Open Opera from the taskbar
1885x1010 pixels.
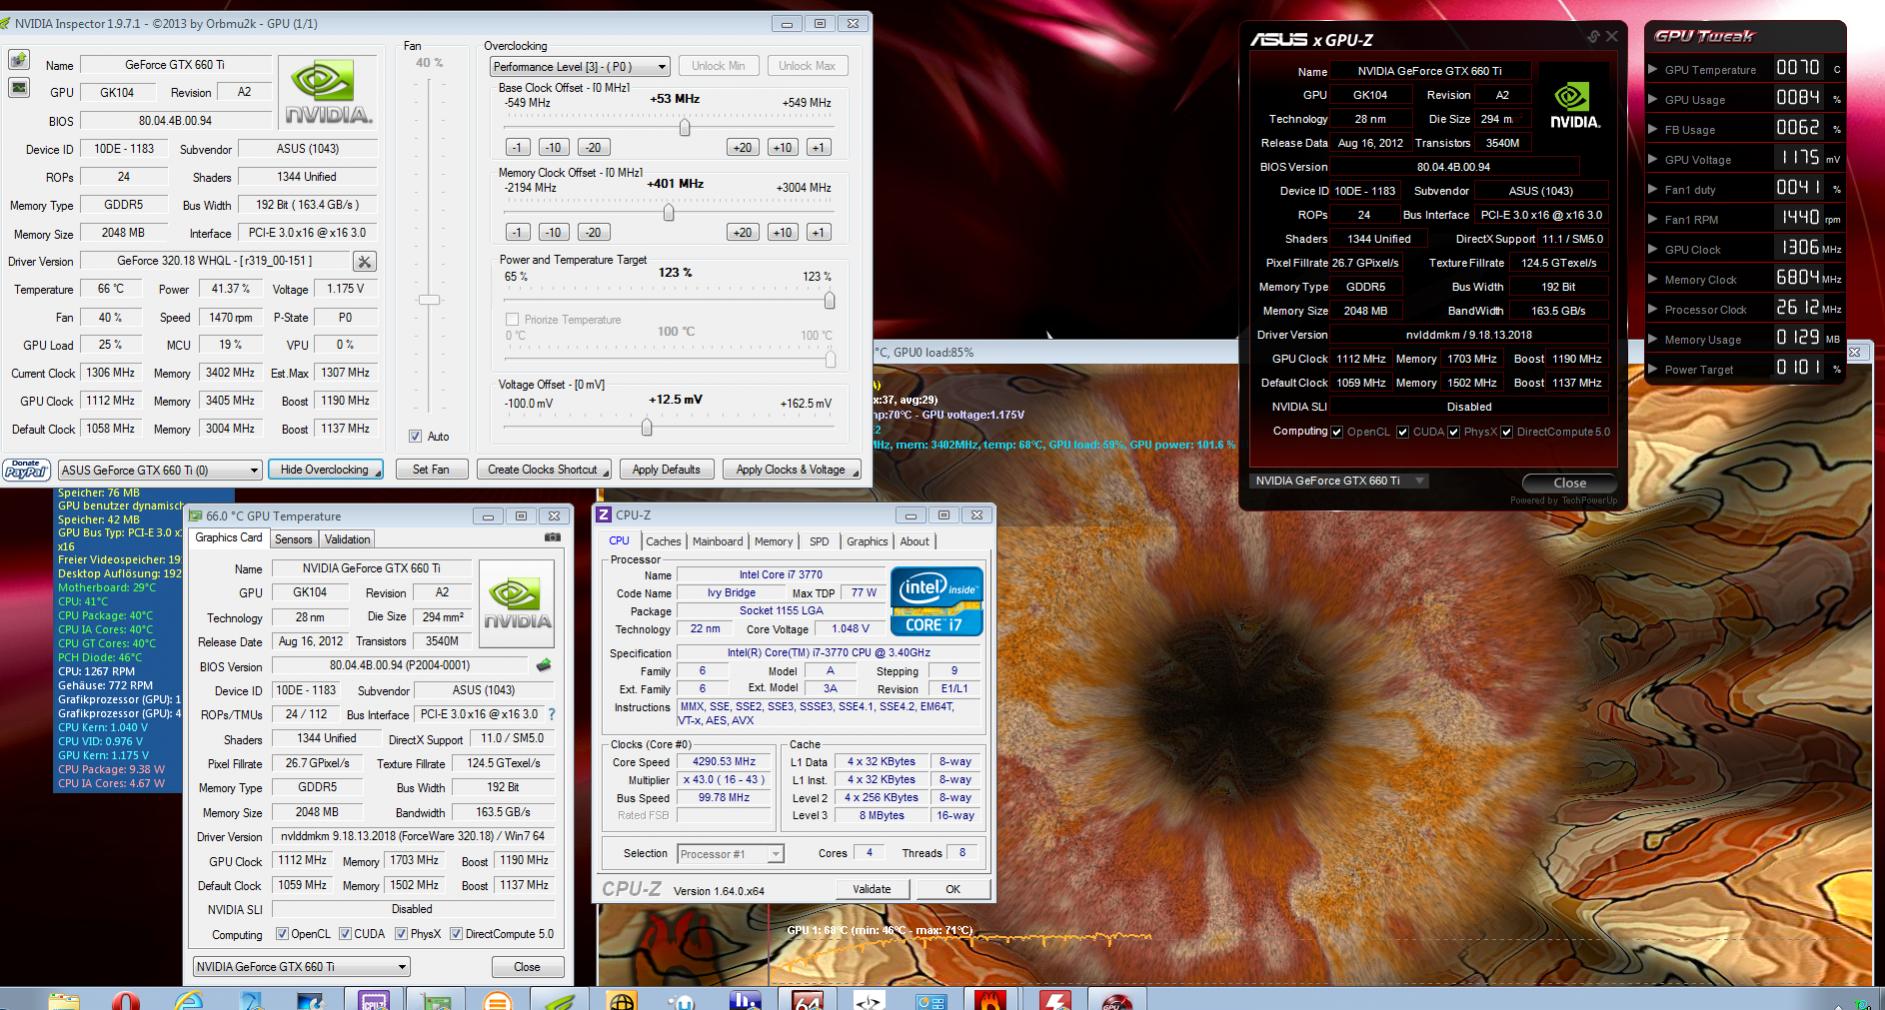[126, 1000]
